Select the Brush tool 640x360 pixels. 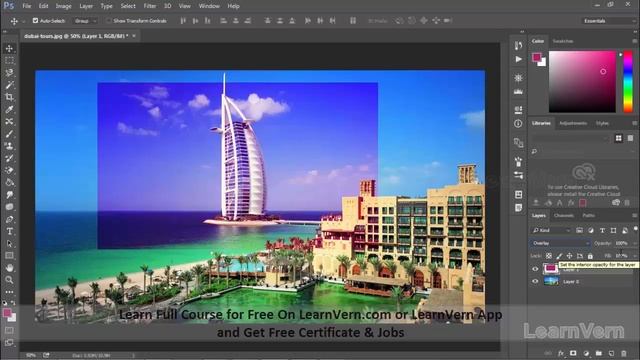[9, 134]
